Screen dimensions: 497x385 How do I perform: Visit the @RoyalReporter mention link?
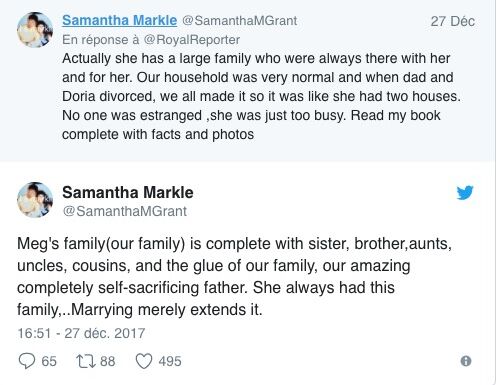pyautogui.click(x=192, y=40)
